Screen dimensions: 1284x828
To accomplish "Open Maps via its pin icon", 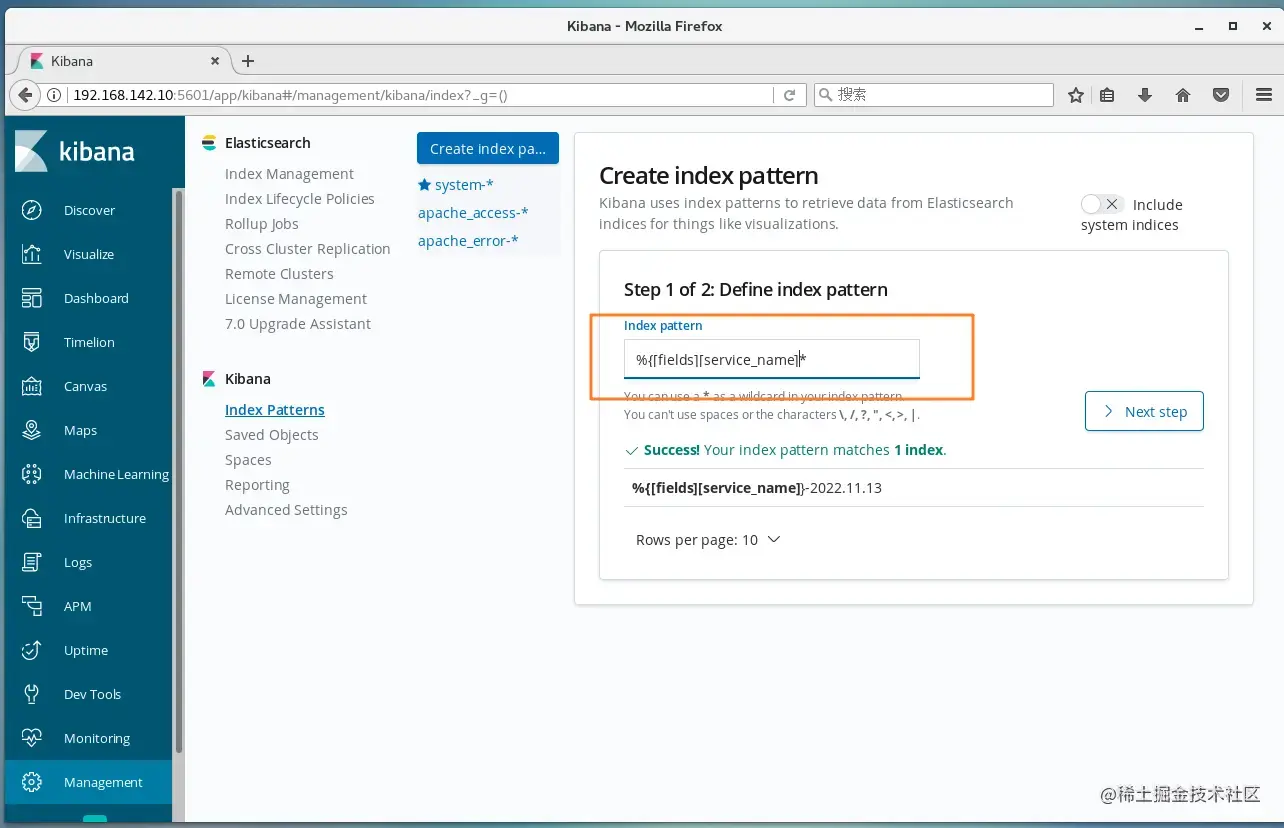I will (x=32, y=430).
